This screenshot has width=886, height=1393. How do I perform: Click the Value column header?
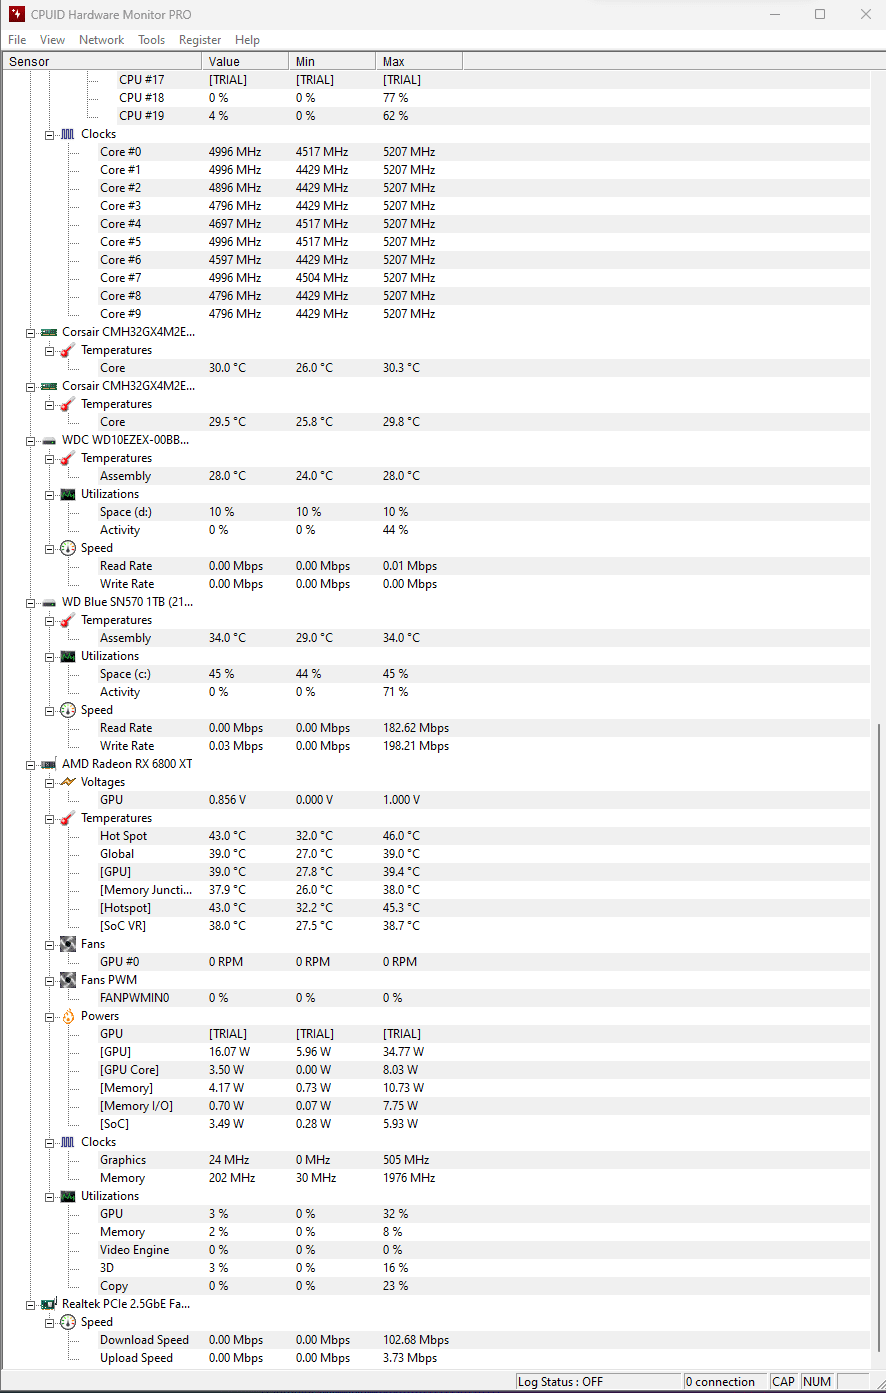pyautogui.click(x=245, y=62)
